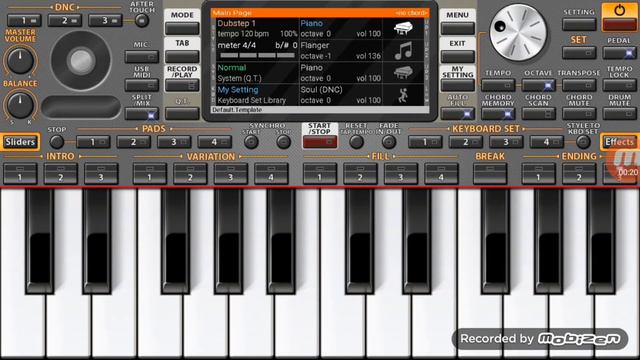Trigger Pad 1
Viewport: 640px width, 360px height.
tap(93, 142)
